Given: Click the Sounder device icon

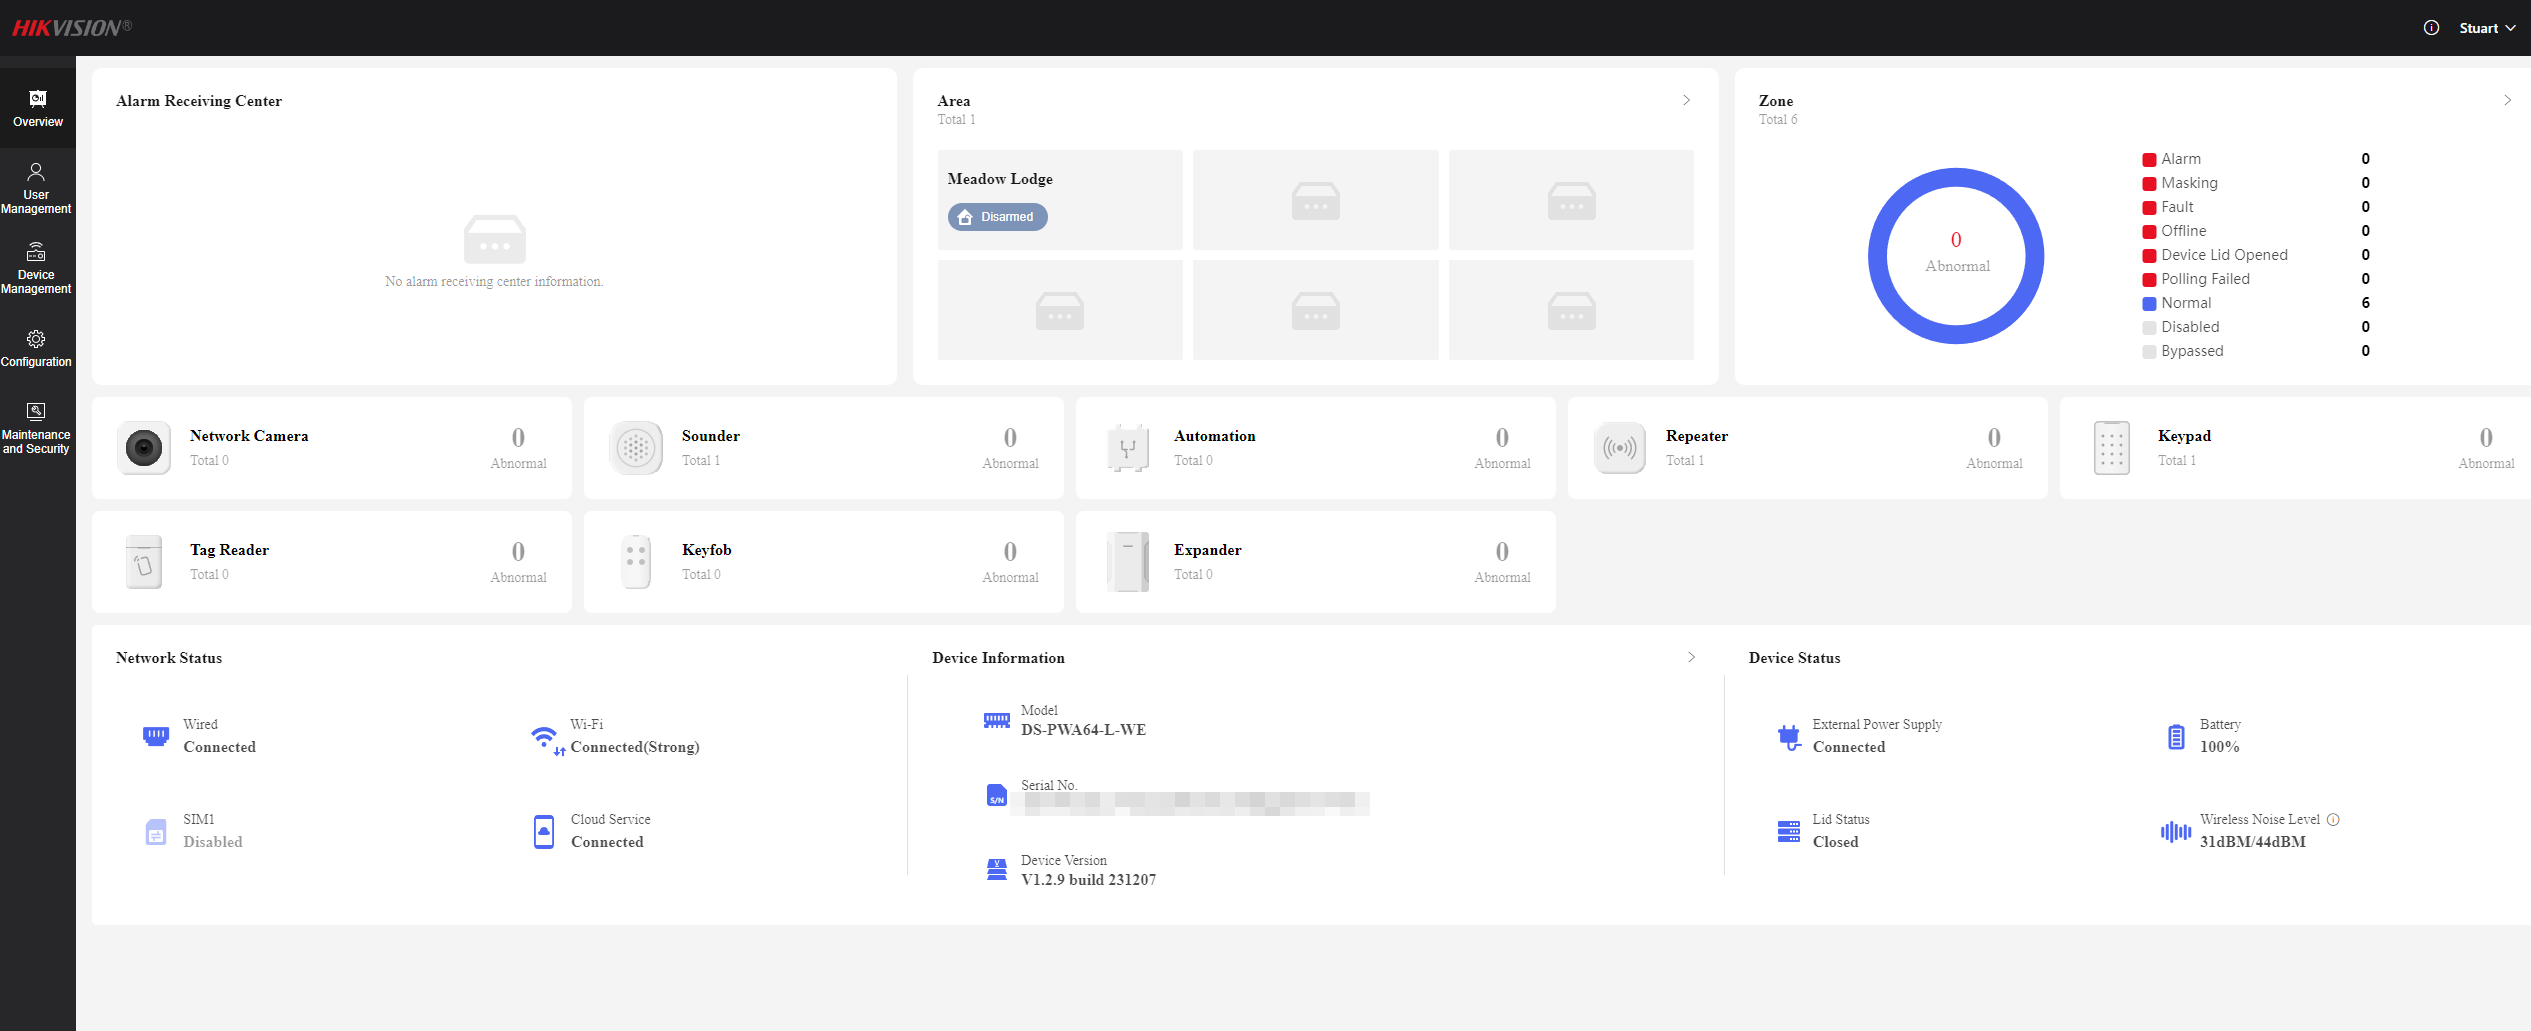Looking at the screenshot, I should point(636,448).
